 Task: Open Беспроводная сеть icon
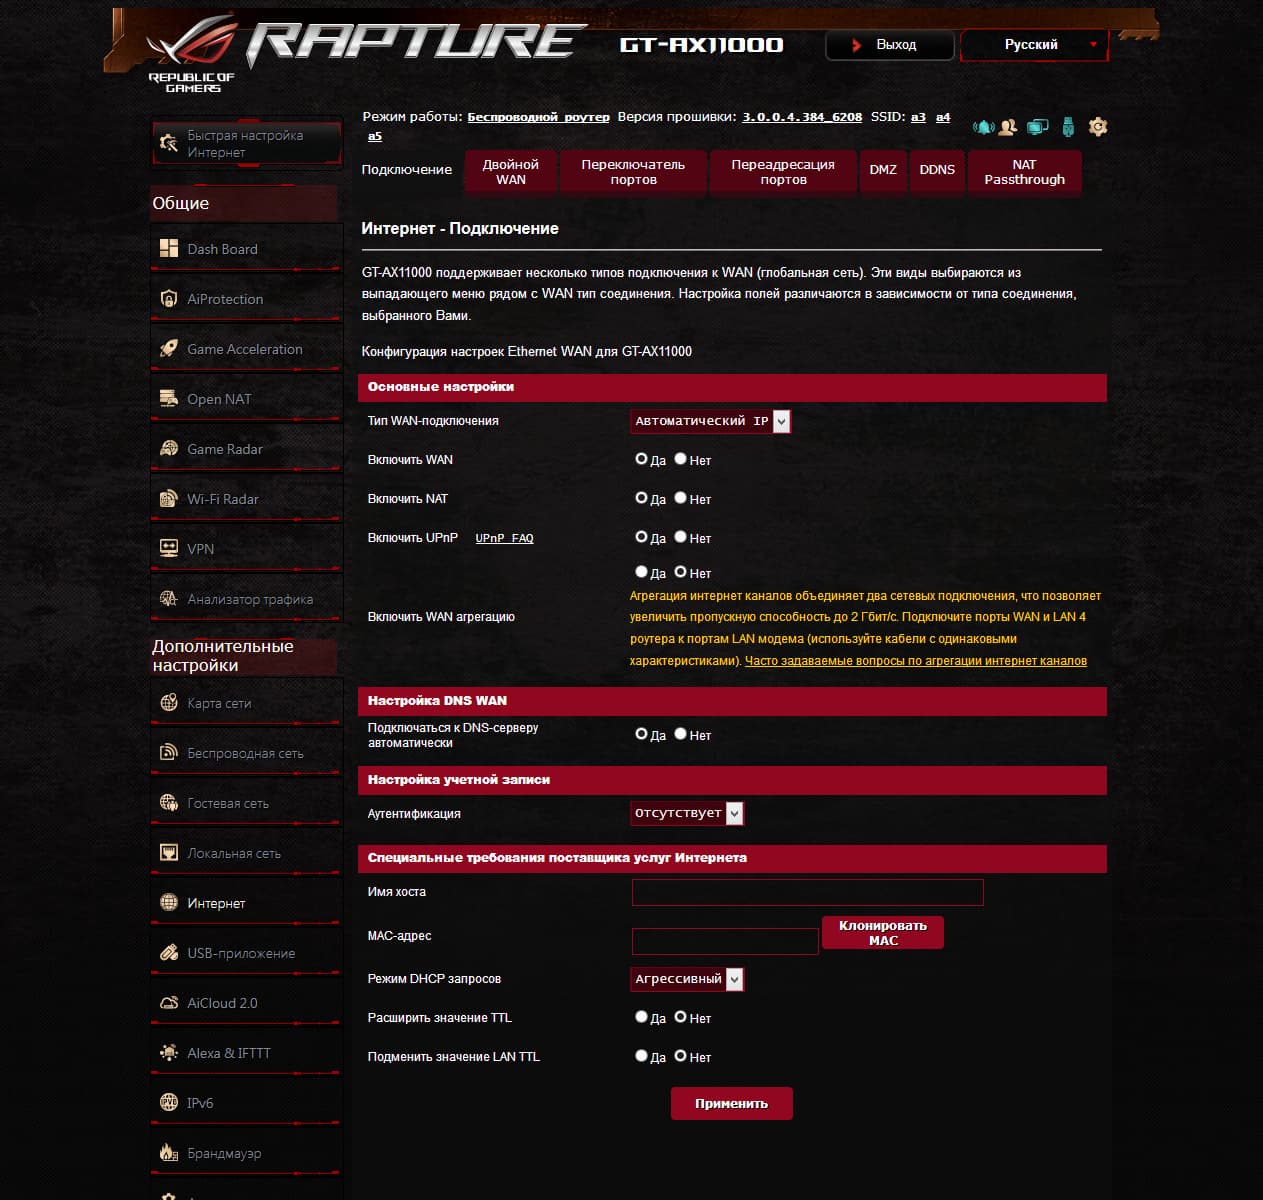coord(168,752)
